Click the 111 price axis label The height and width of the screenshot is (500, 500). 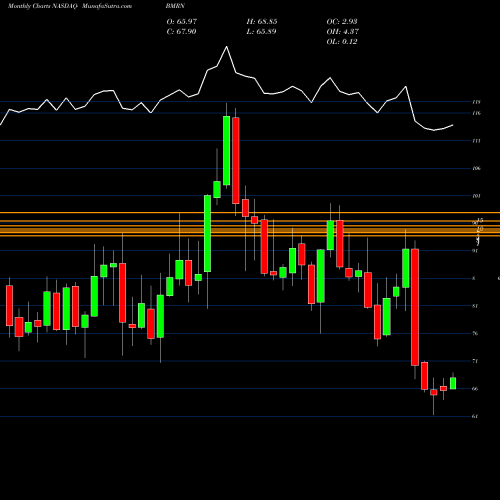pyautogui.click(x=477, y=141)
